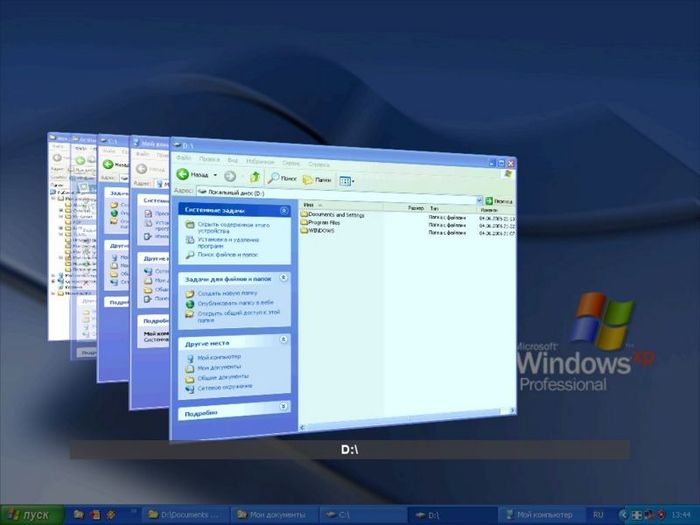Click the second quick launch icon on taskbar
700x525 pixels.
click(x=95, y=515)
